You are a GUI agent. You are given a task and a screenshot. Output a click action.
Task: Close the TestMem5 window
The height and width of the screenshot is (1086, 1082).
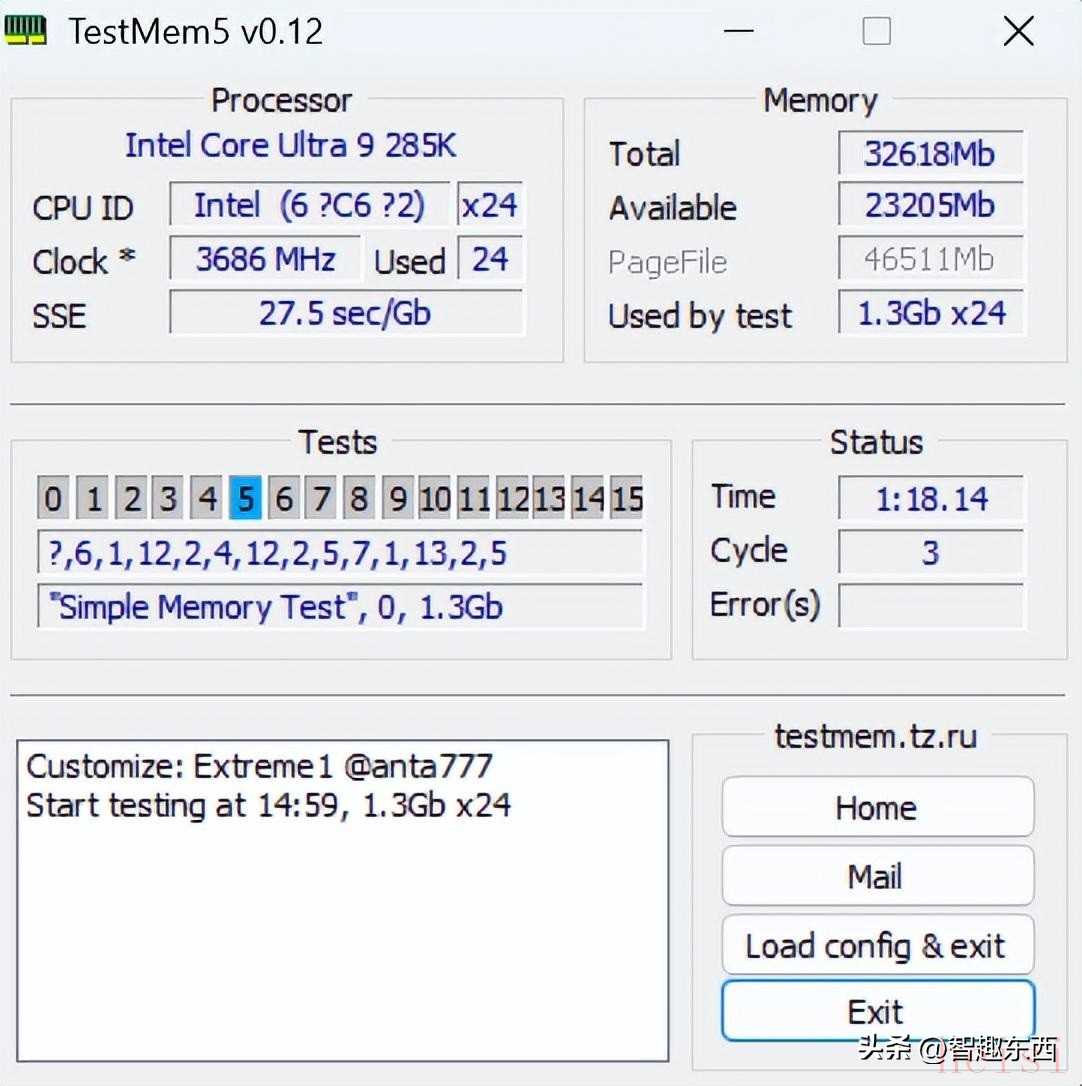coord(1018,31)
